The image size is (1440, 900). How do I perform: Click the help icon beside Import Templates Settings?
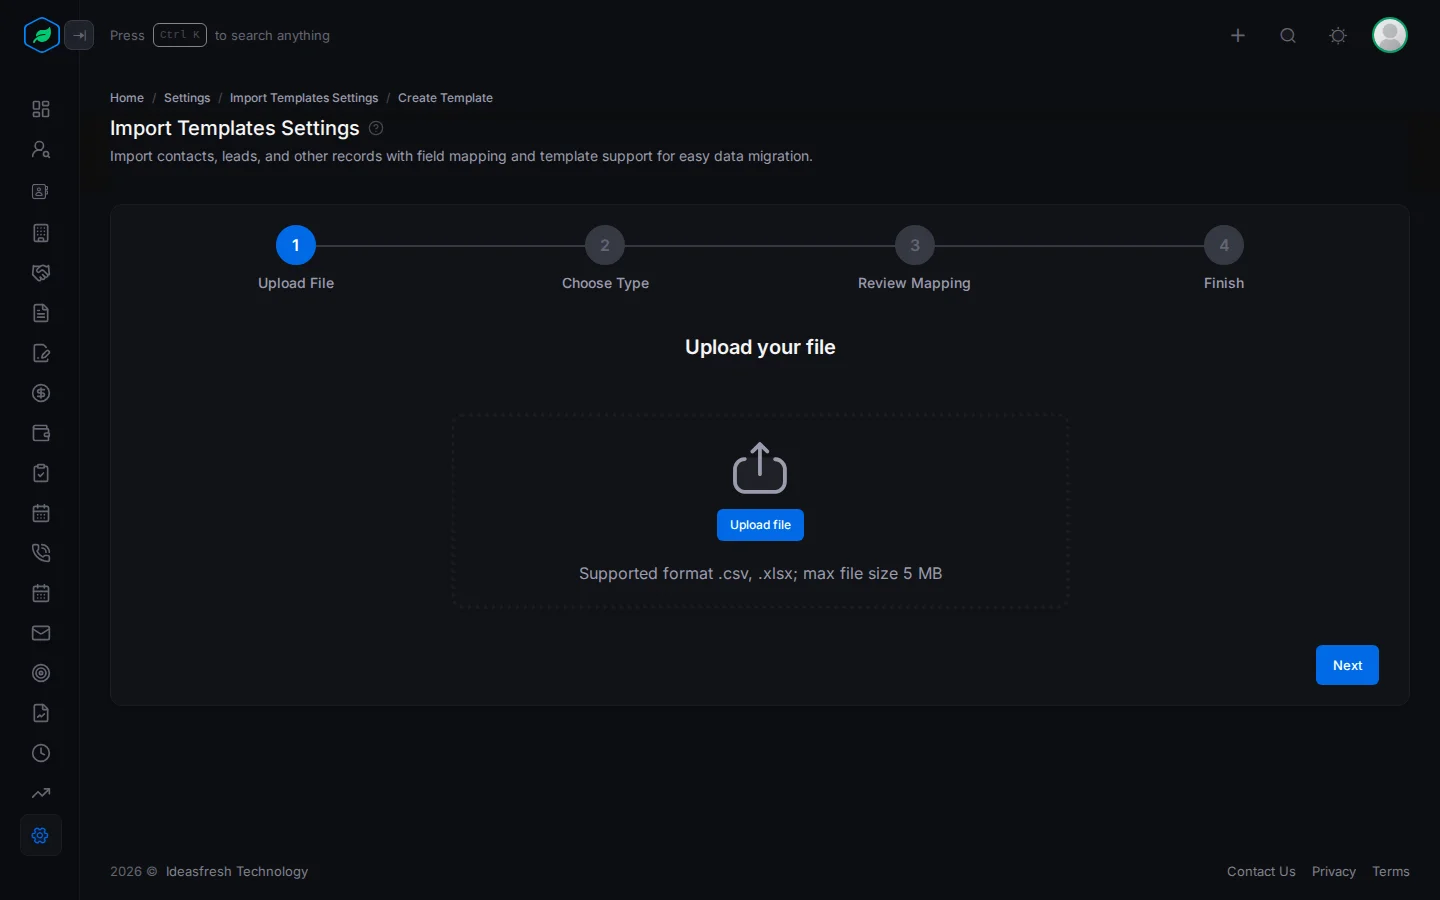coord(376,128)
